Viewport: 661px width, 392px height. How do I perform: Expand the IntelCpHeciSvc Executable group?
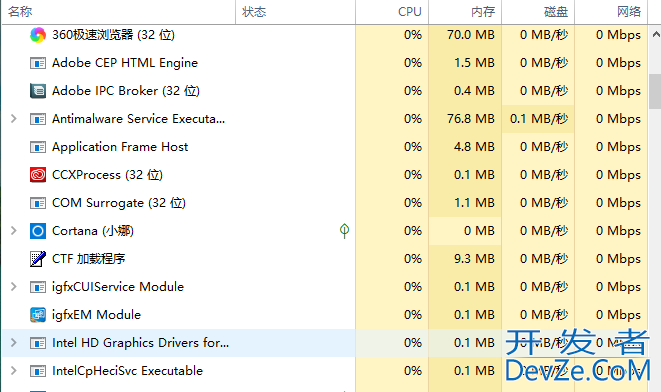13,371
